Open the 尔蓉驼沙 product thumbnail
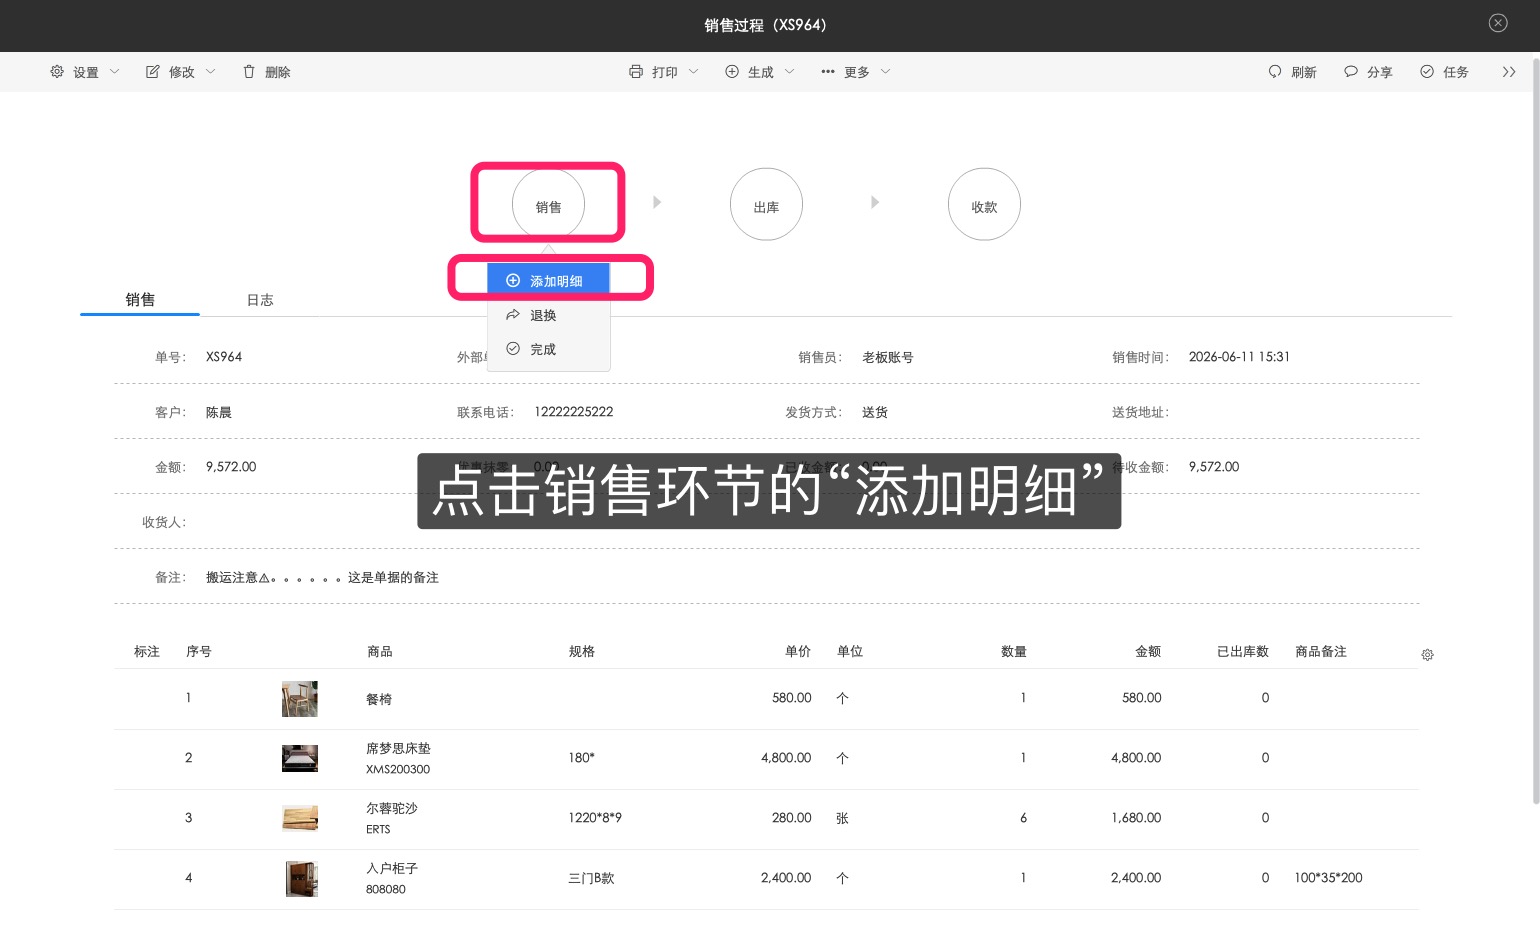The width and height of the screenshot is (1540, 939). click(x=300, y=818)
